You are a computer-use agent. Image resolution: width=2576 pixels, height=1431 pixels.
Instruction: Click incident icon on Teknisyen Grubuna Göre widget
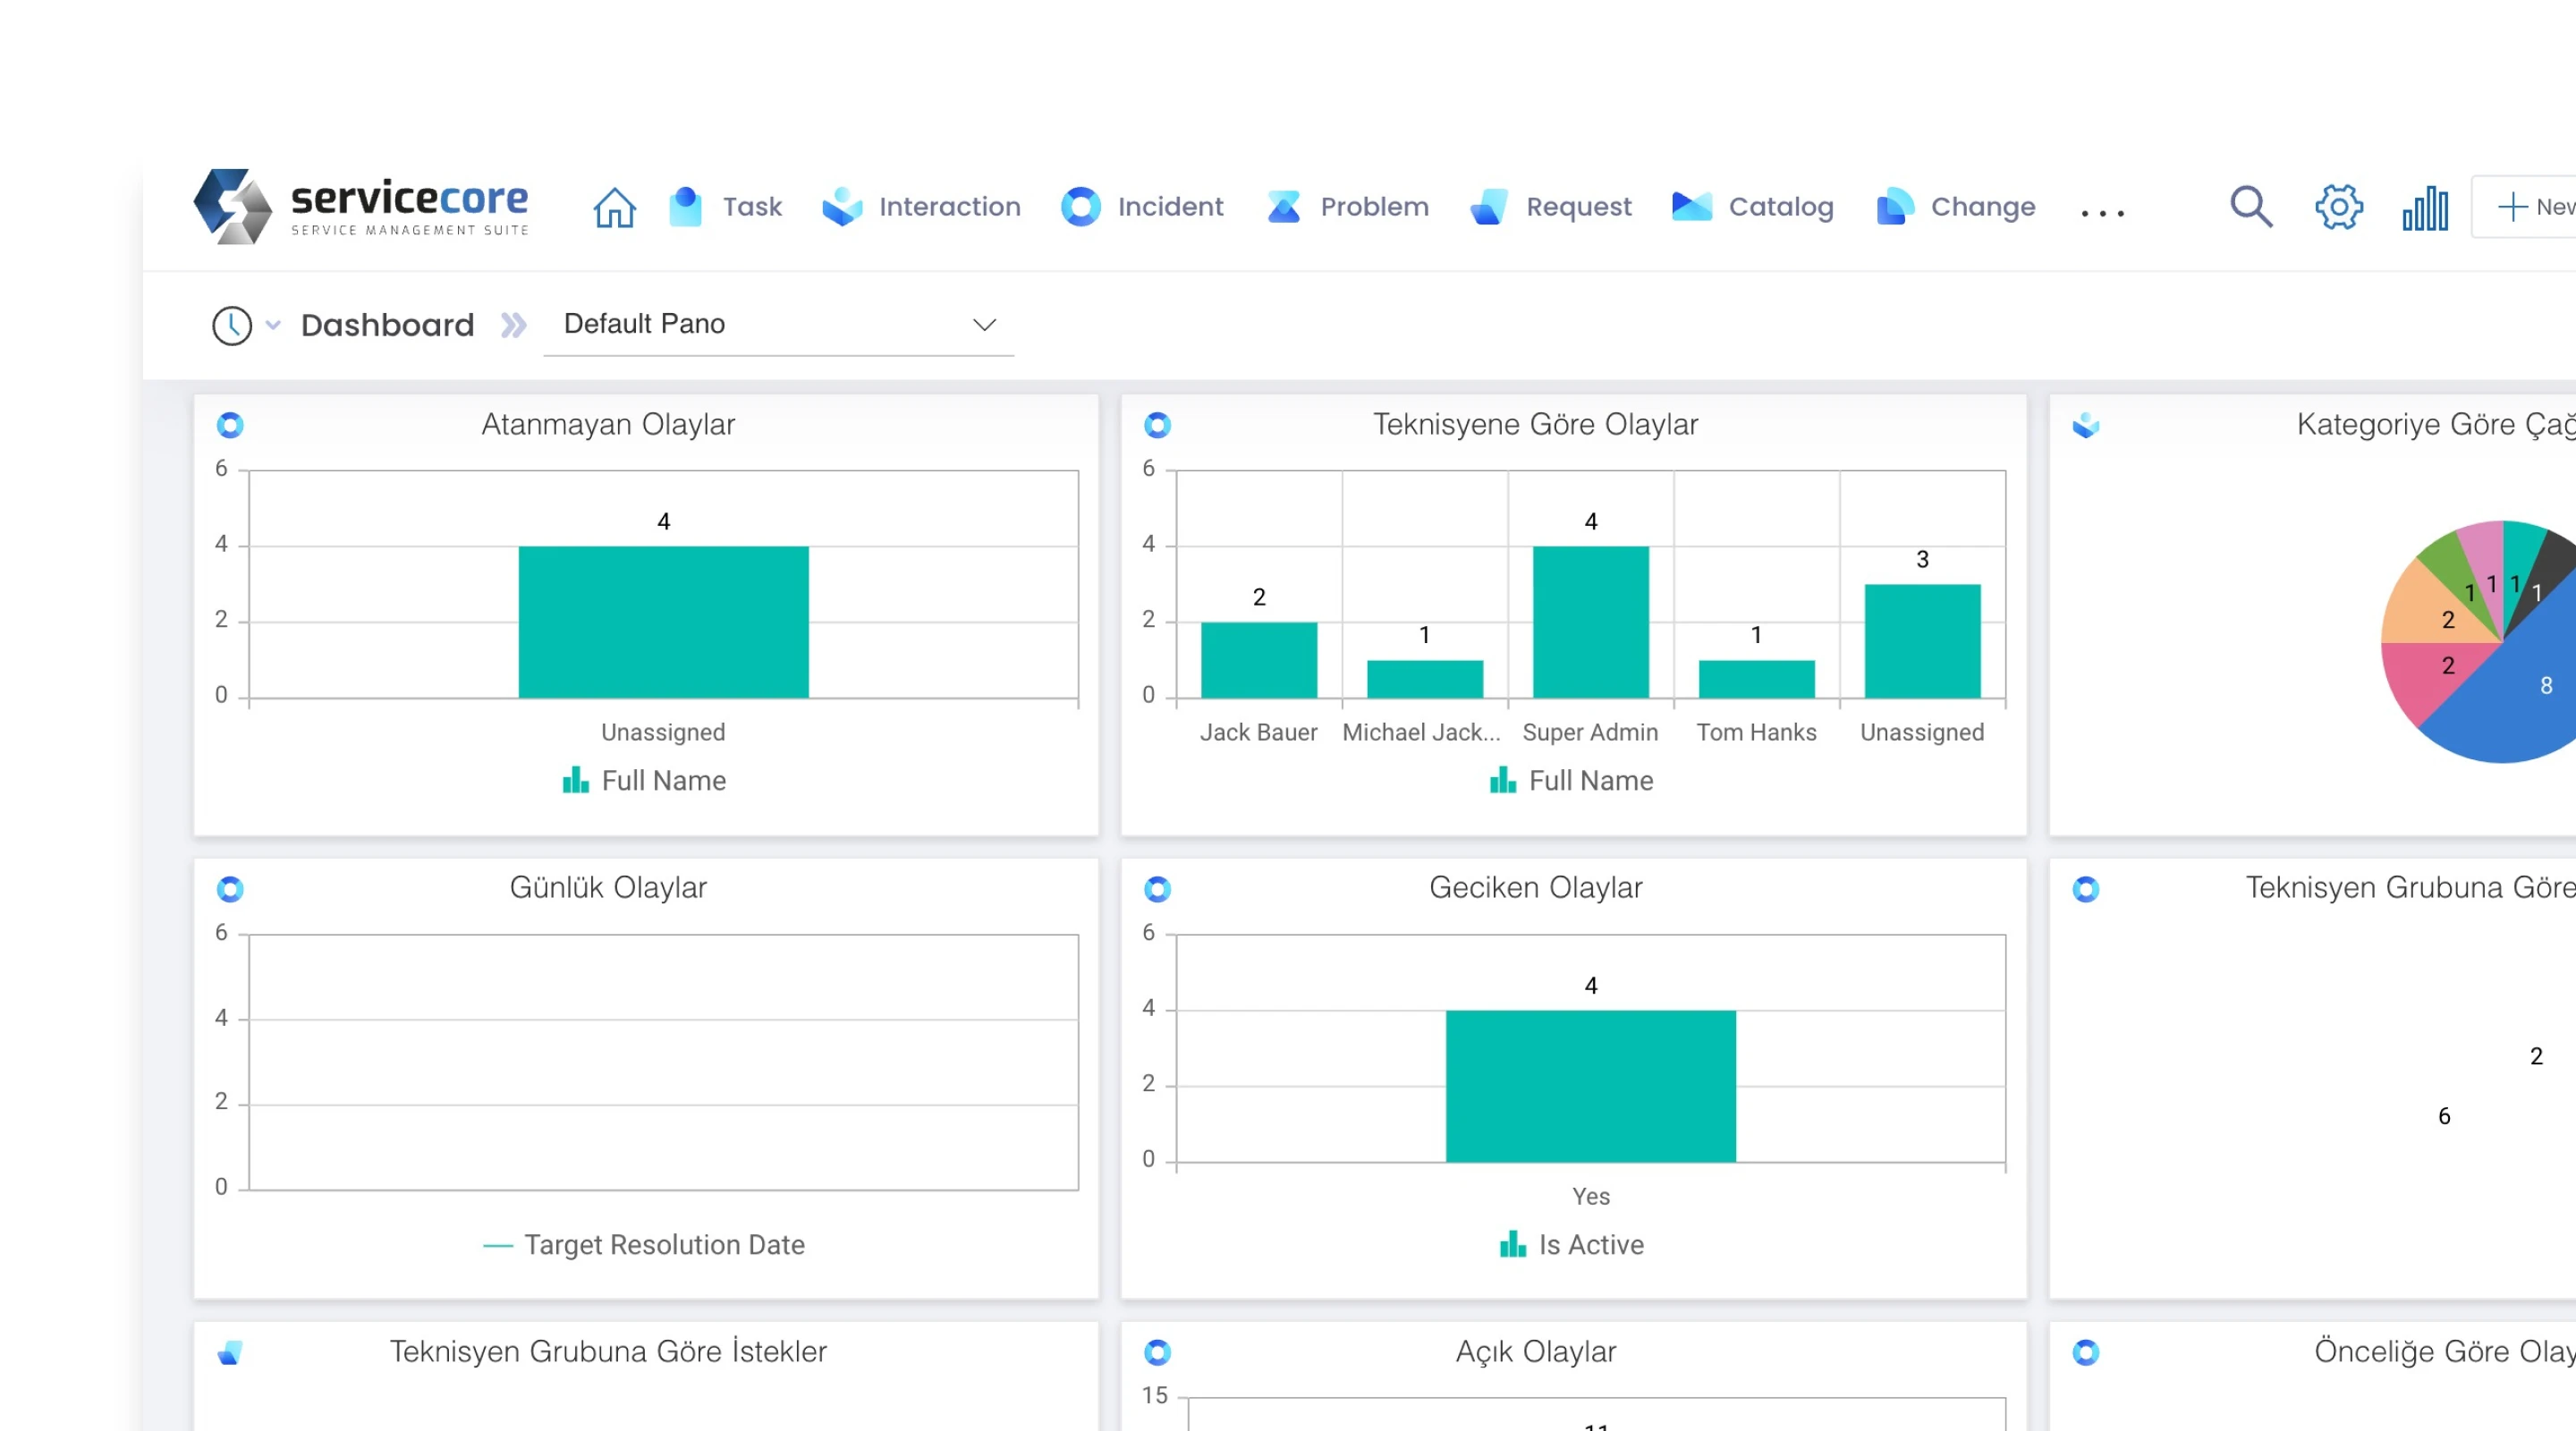click(2085, 889)
